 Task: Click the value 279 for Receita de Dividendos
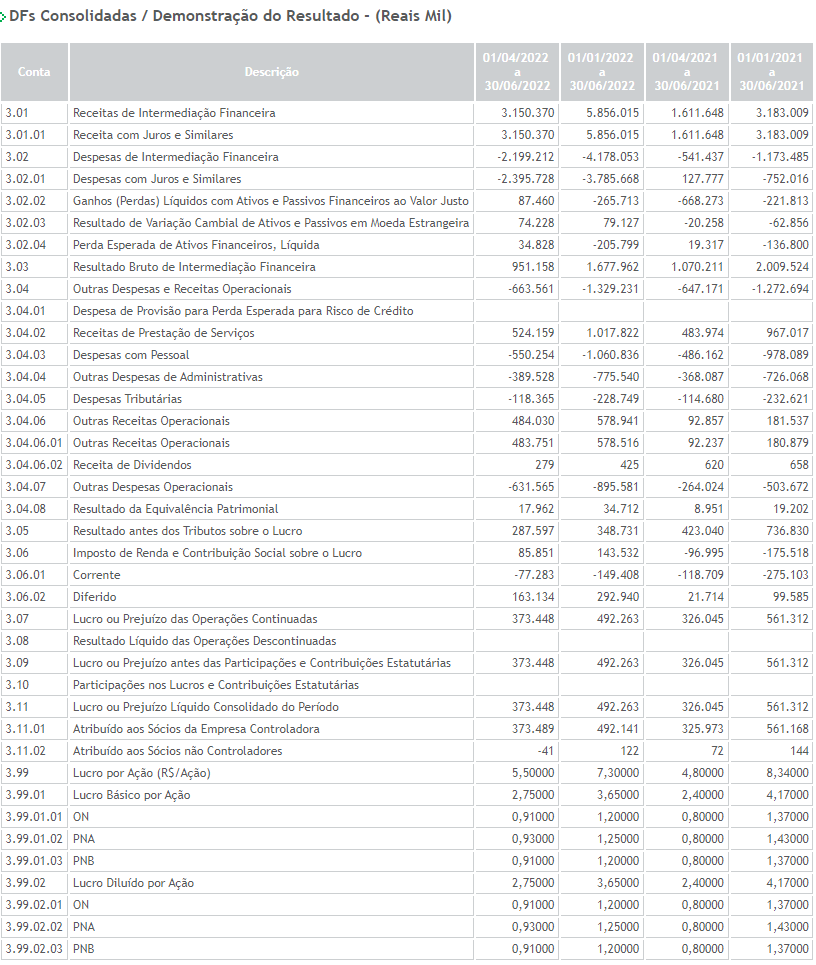click(545, 465)
